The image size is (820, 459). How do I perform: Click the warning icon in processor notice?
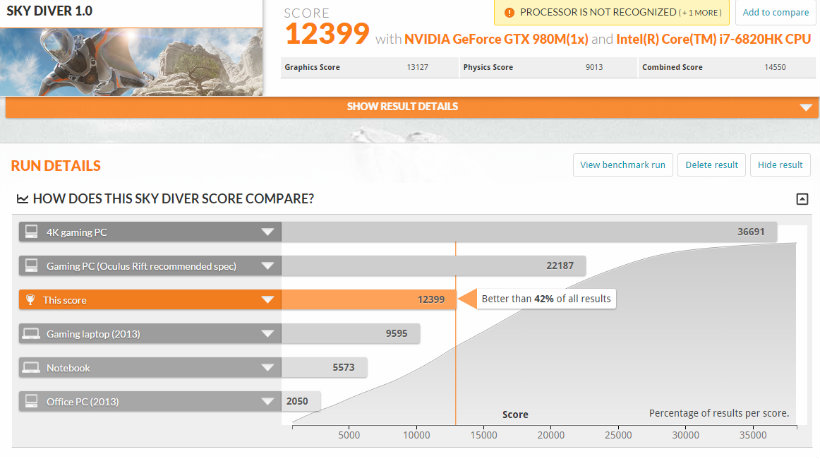(509, 13)
